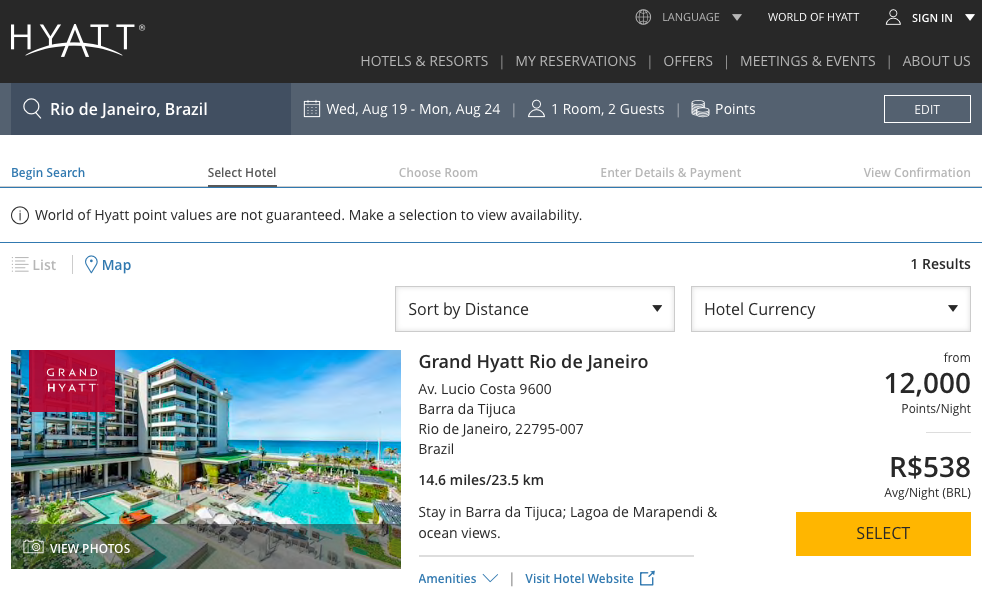This screenshot has height=598, width=982.
Task: Click the sign-in user icon
Action: coord(893,17)
